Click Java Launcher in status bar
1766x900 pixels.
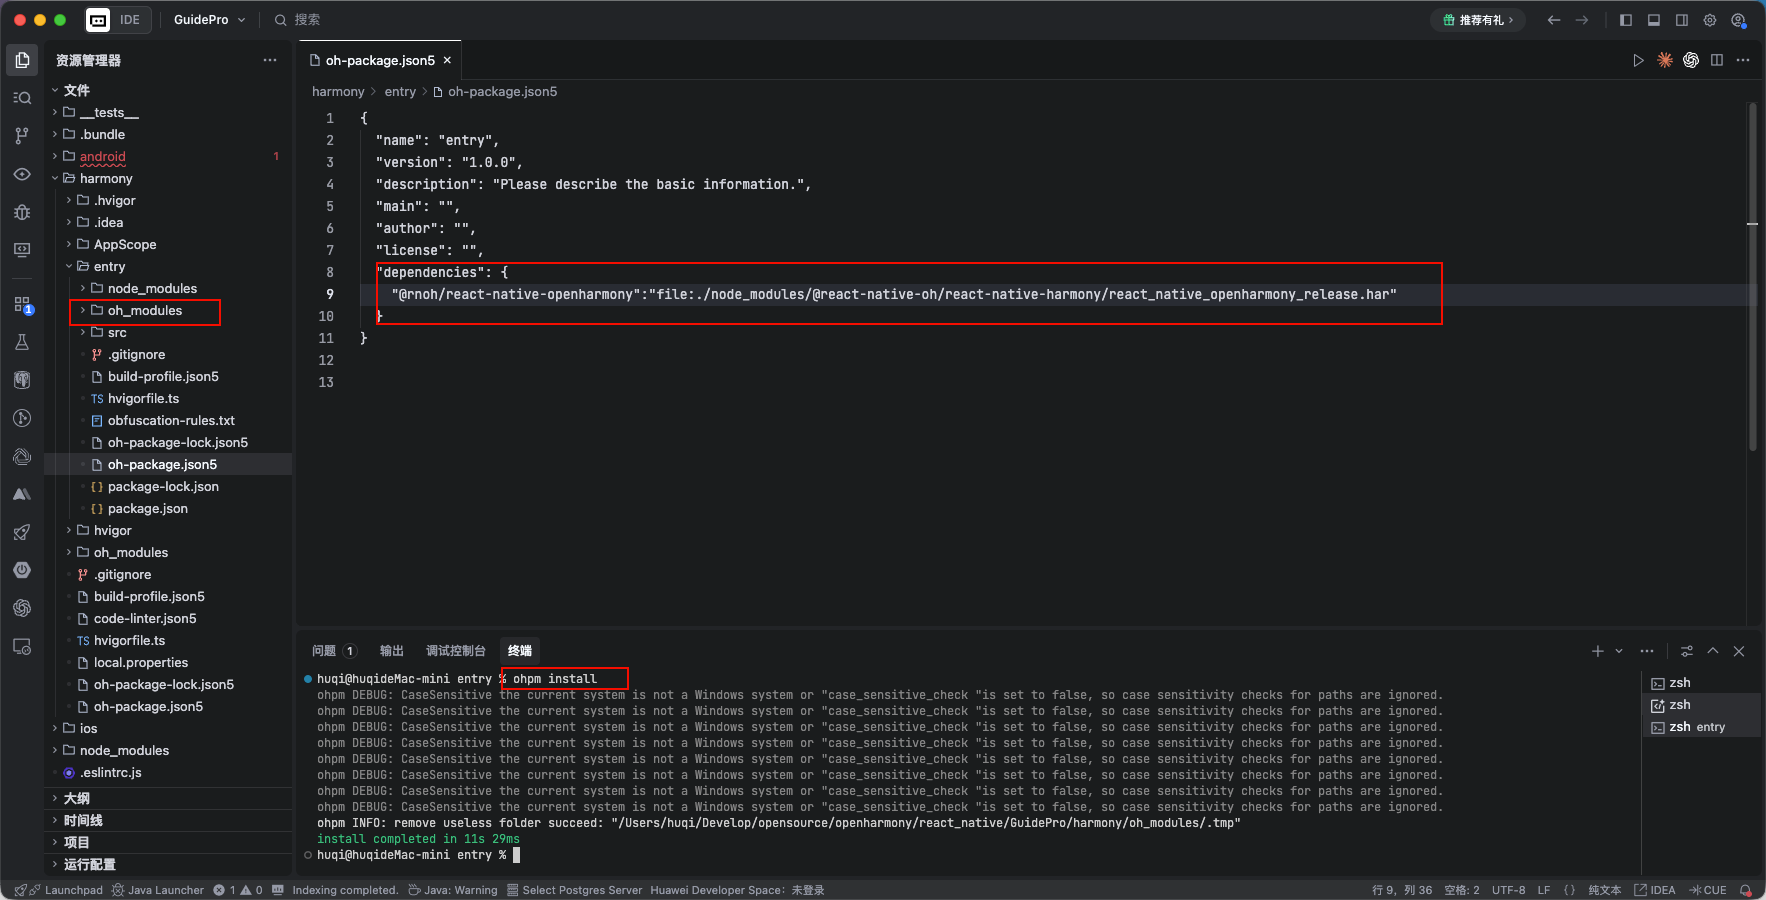pos(158,890)
